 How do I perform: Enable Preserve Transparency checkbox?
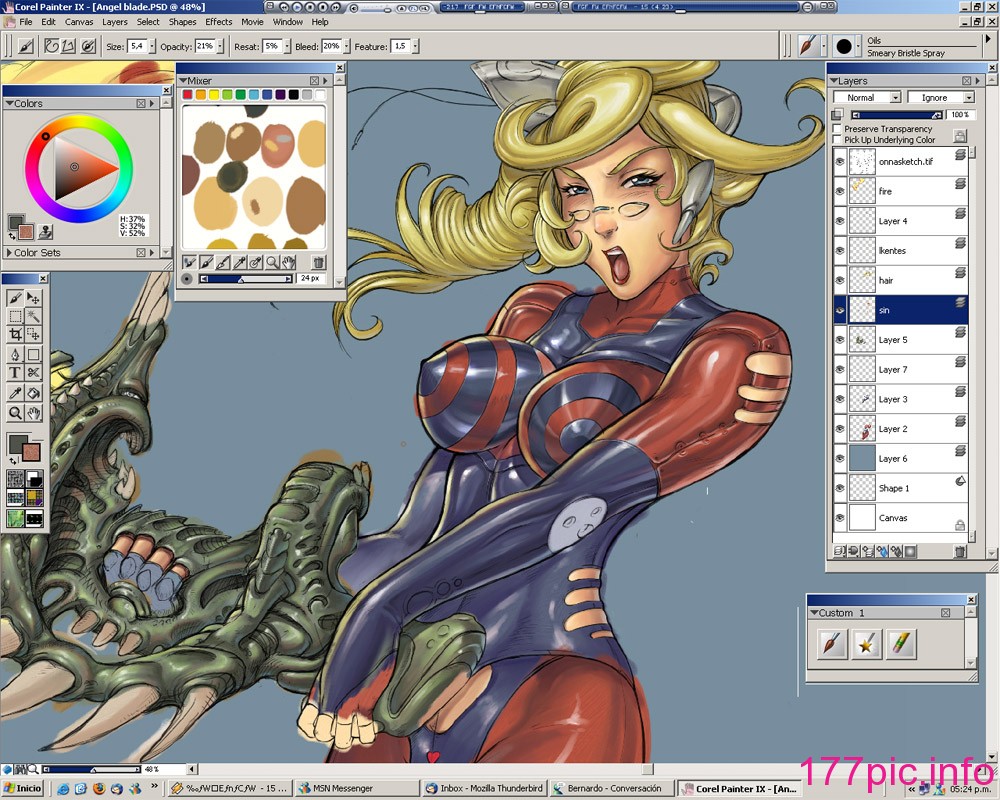tap(837, 129)
